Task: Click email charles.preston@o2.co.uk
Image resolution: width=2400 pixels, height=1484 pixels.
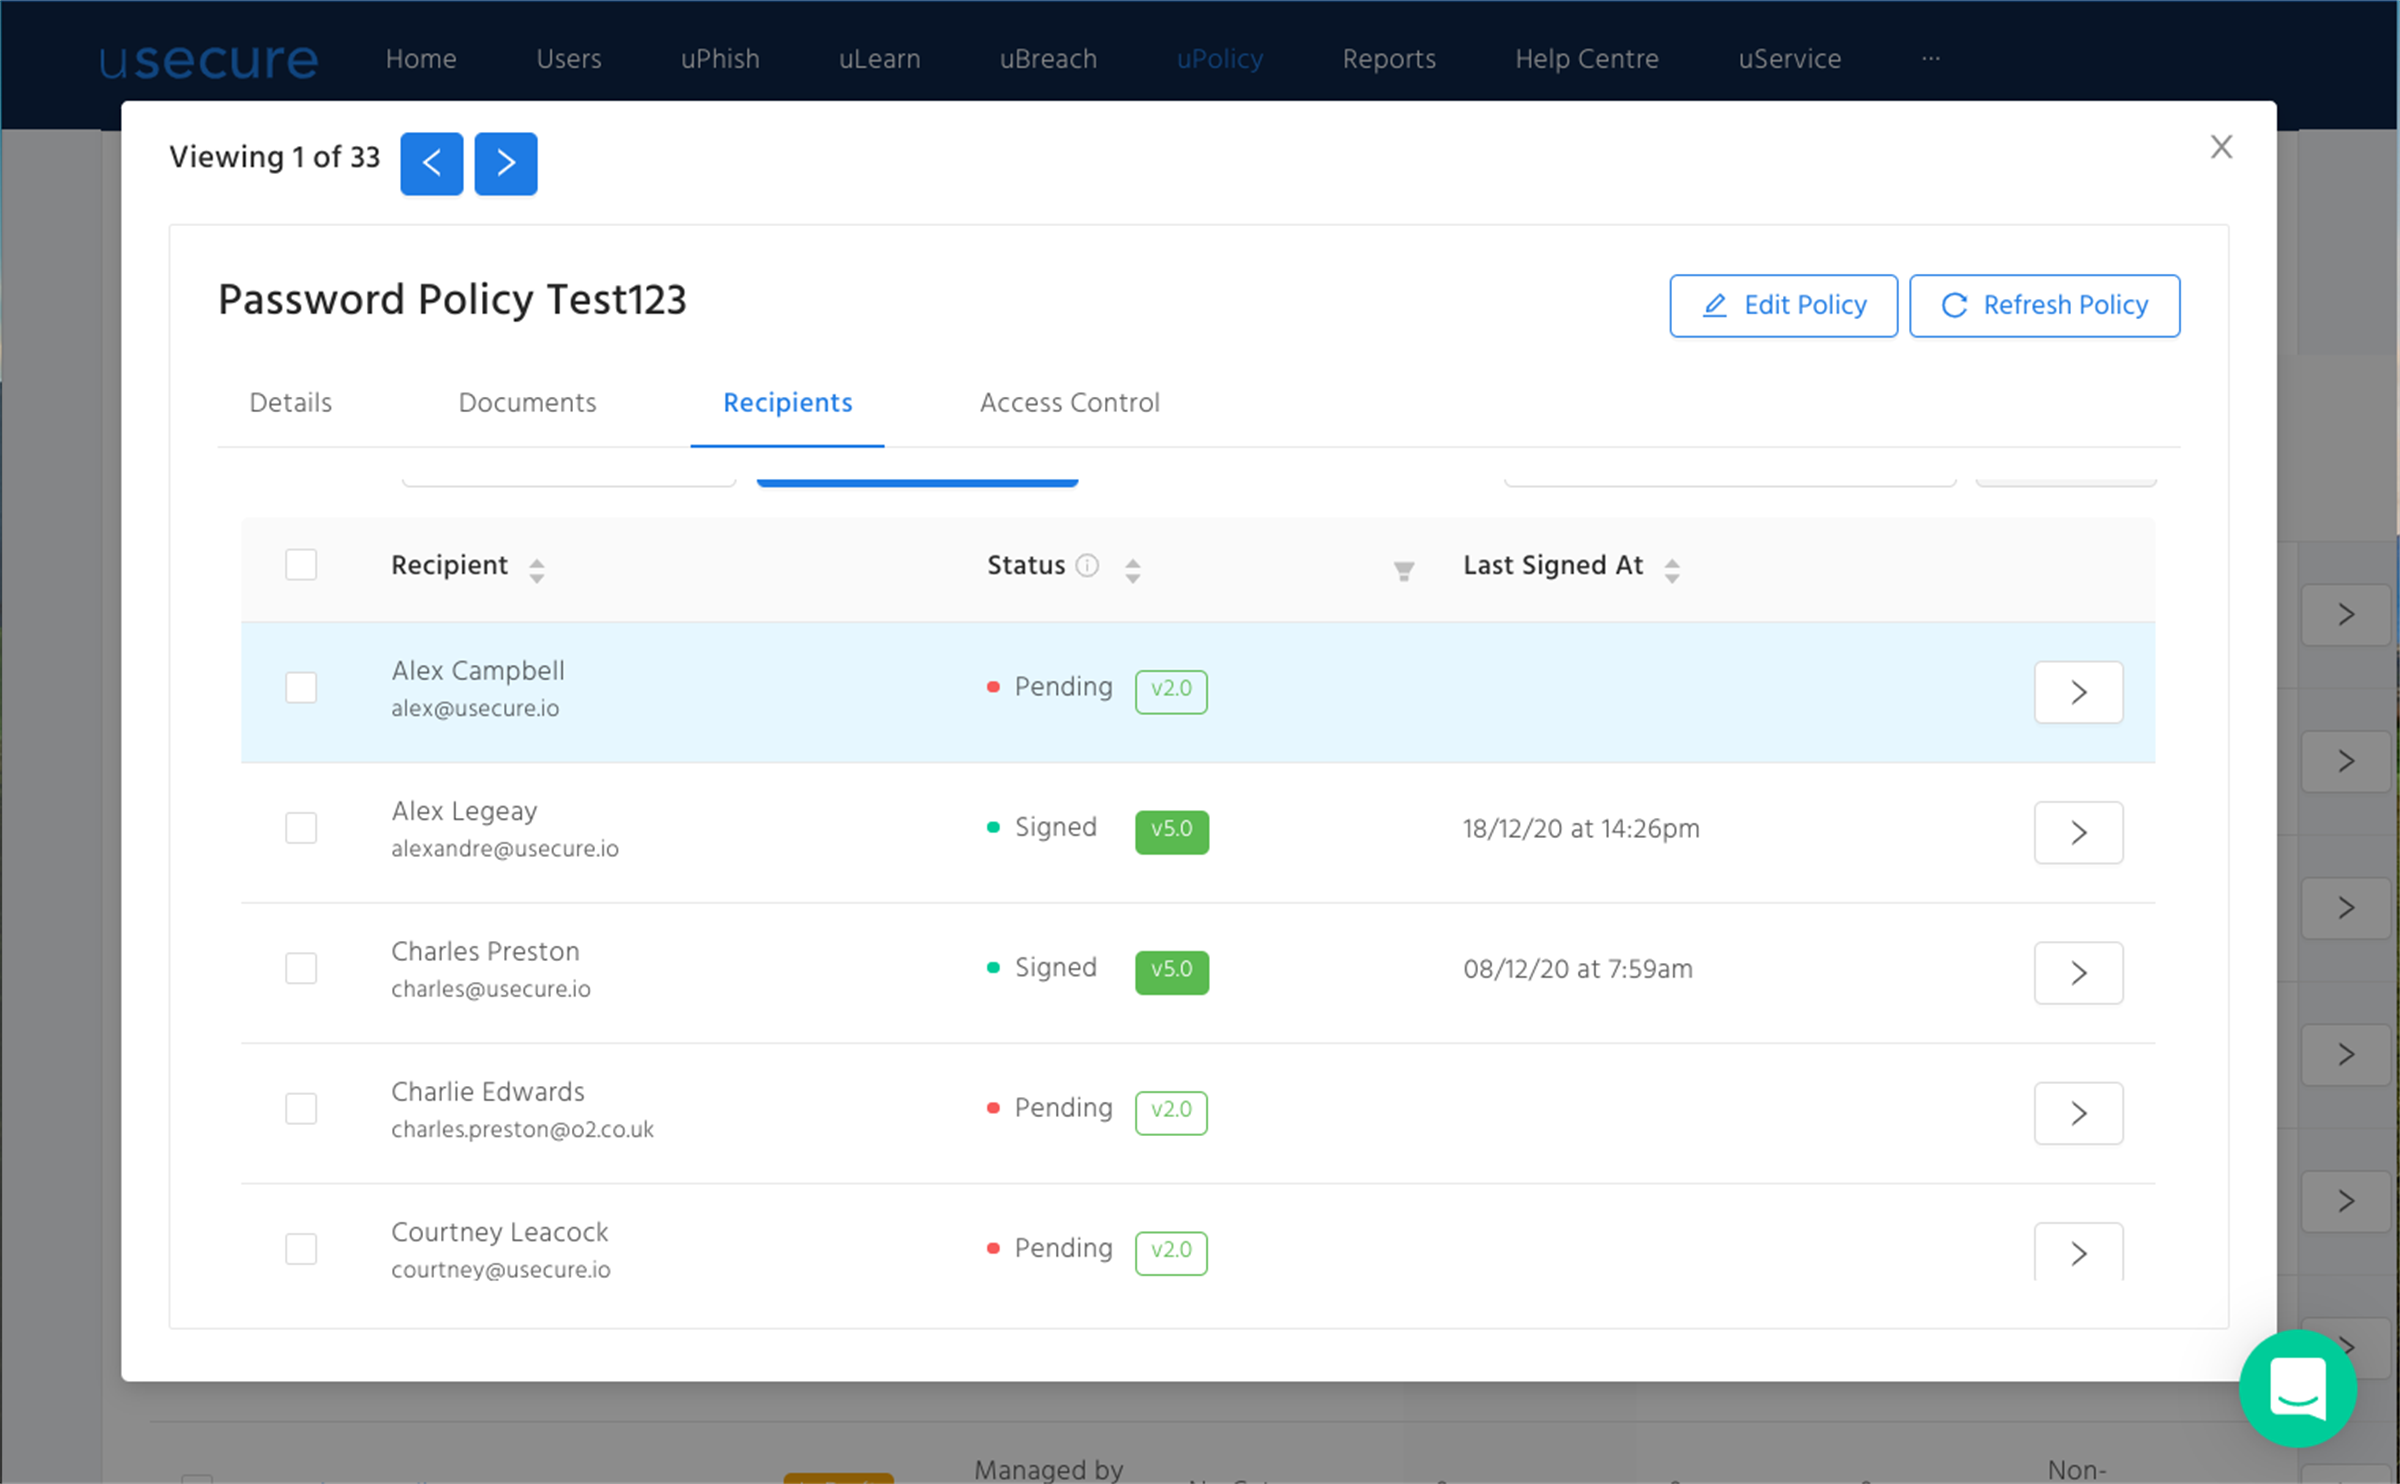Action: tap(522, 1130)
